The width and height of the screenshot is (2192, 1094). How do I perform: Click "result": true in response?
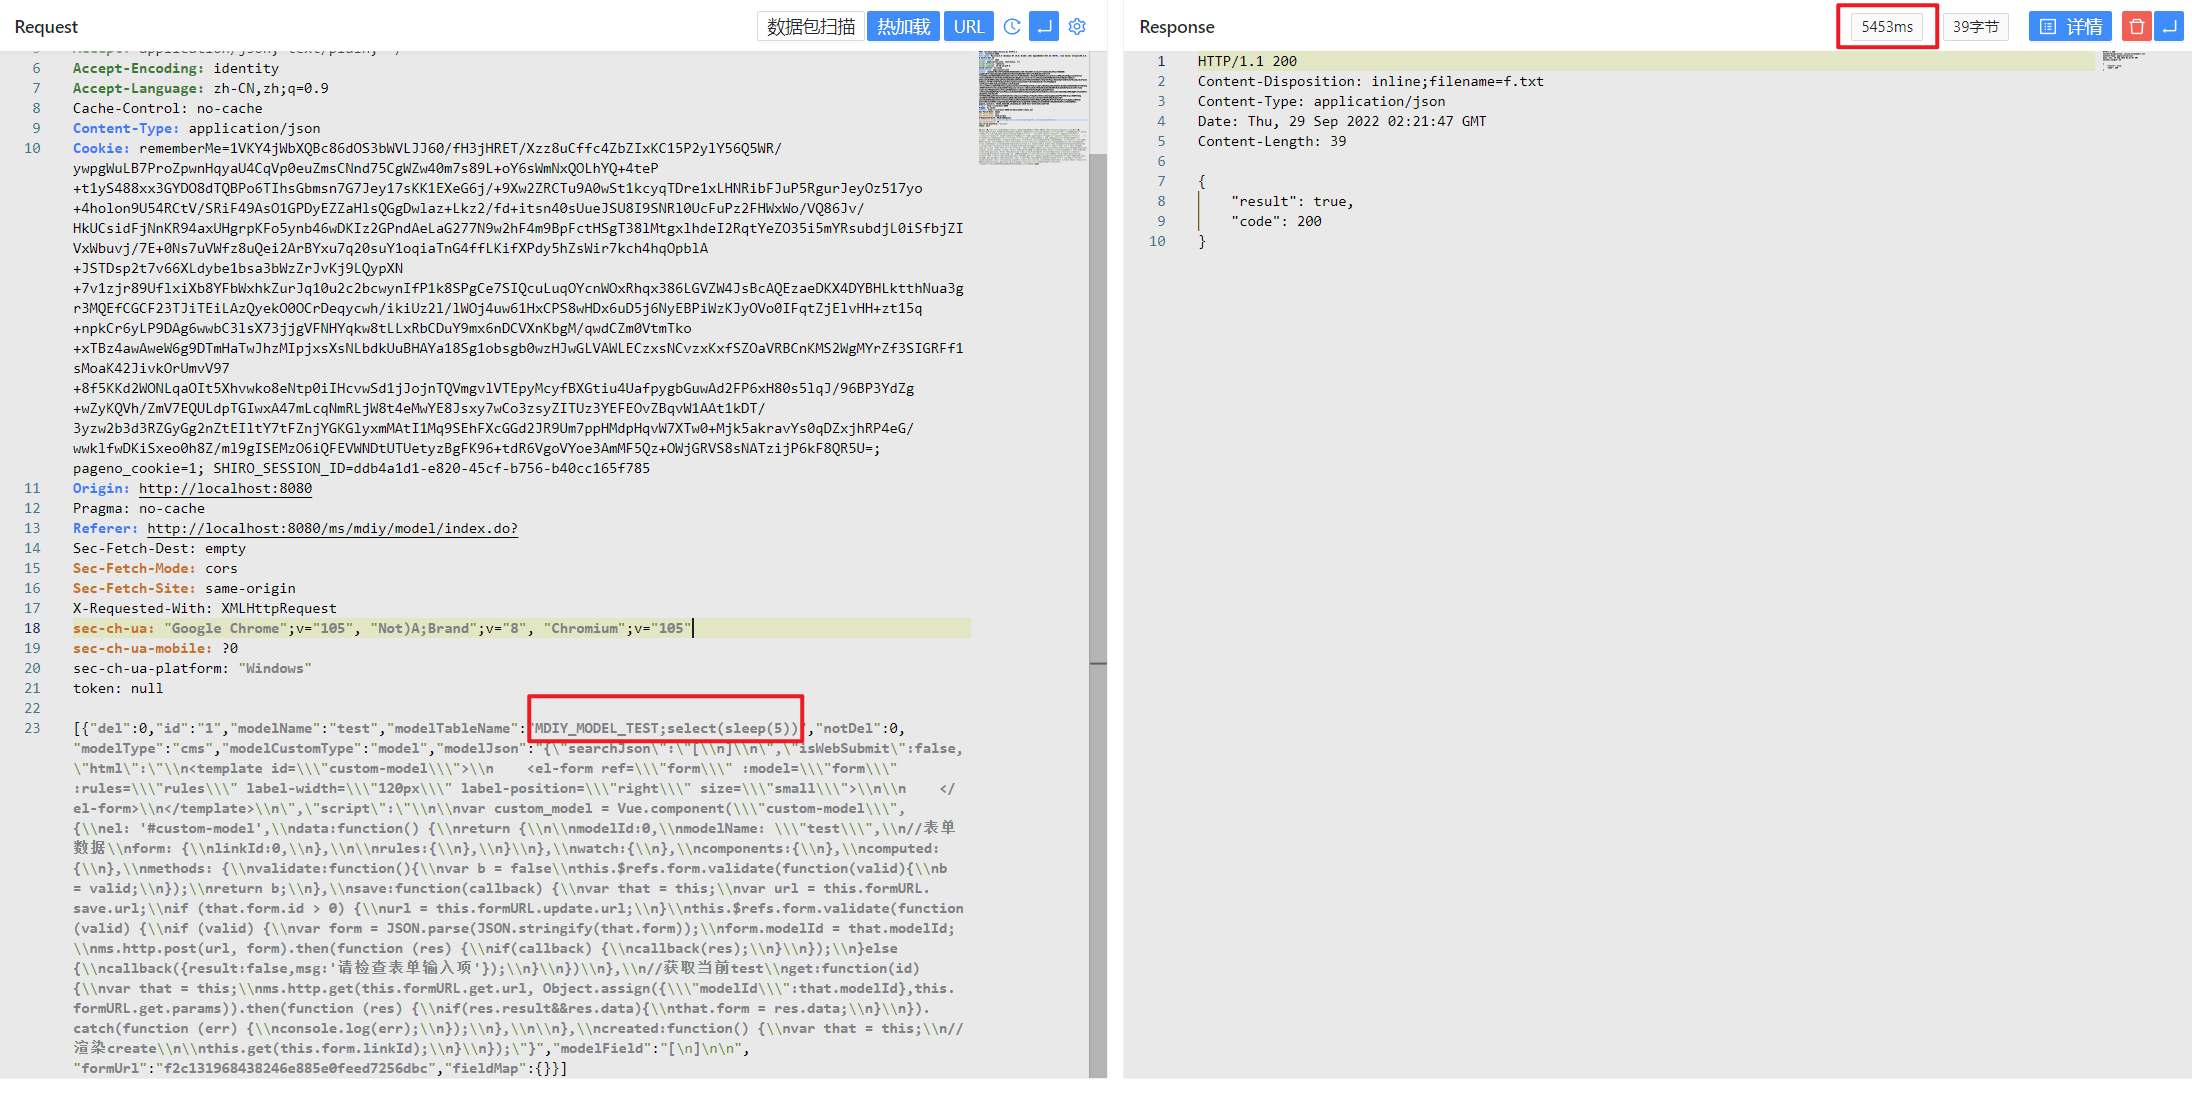point(1292,201)
